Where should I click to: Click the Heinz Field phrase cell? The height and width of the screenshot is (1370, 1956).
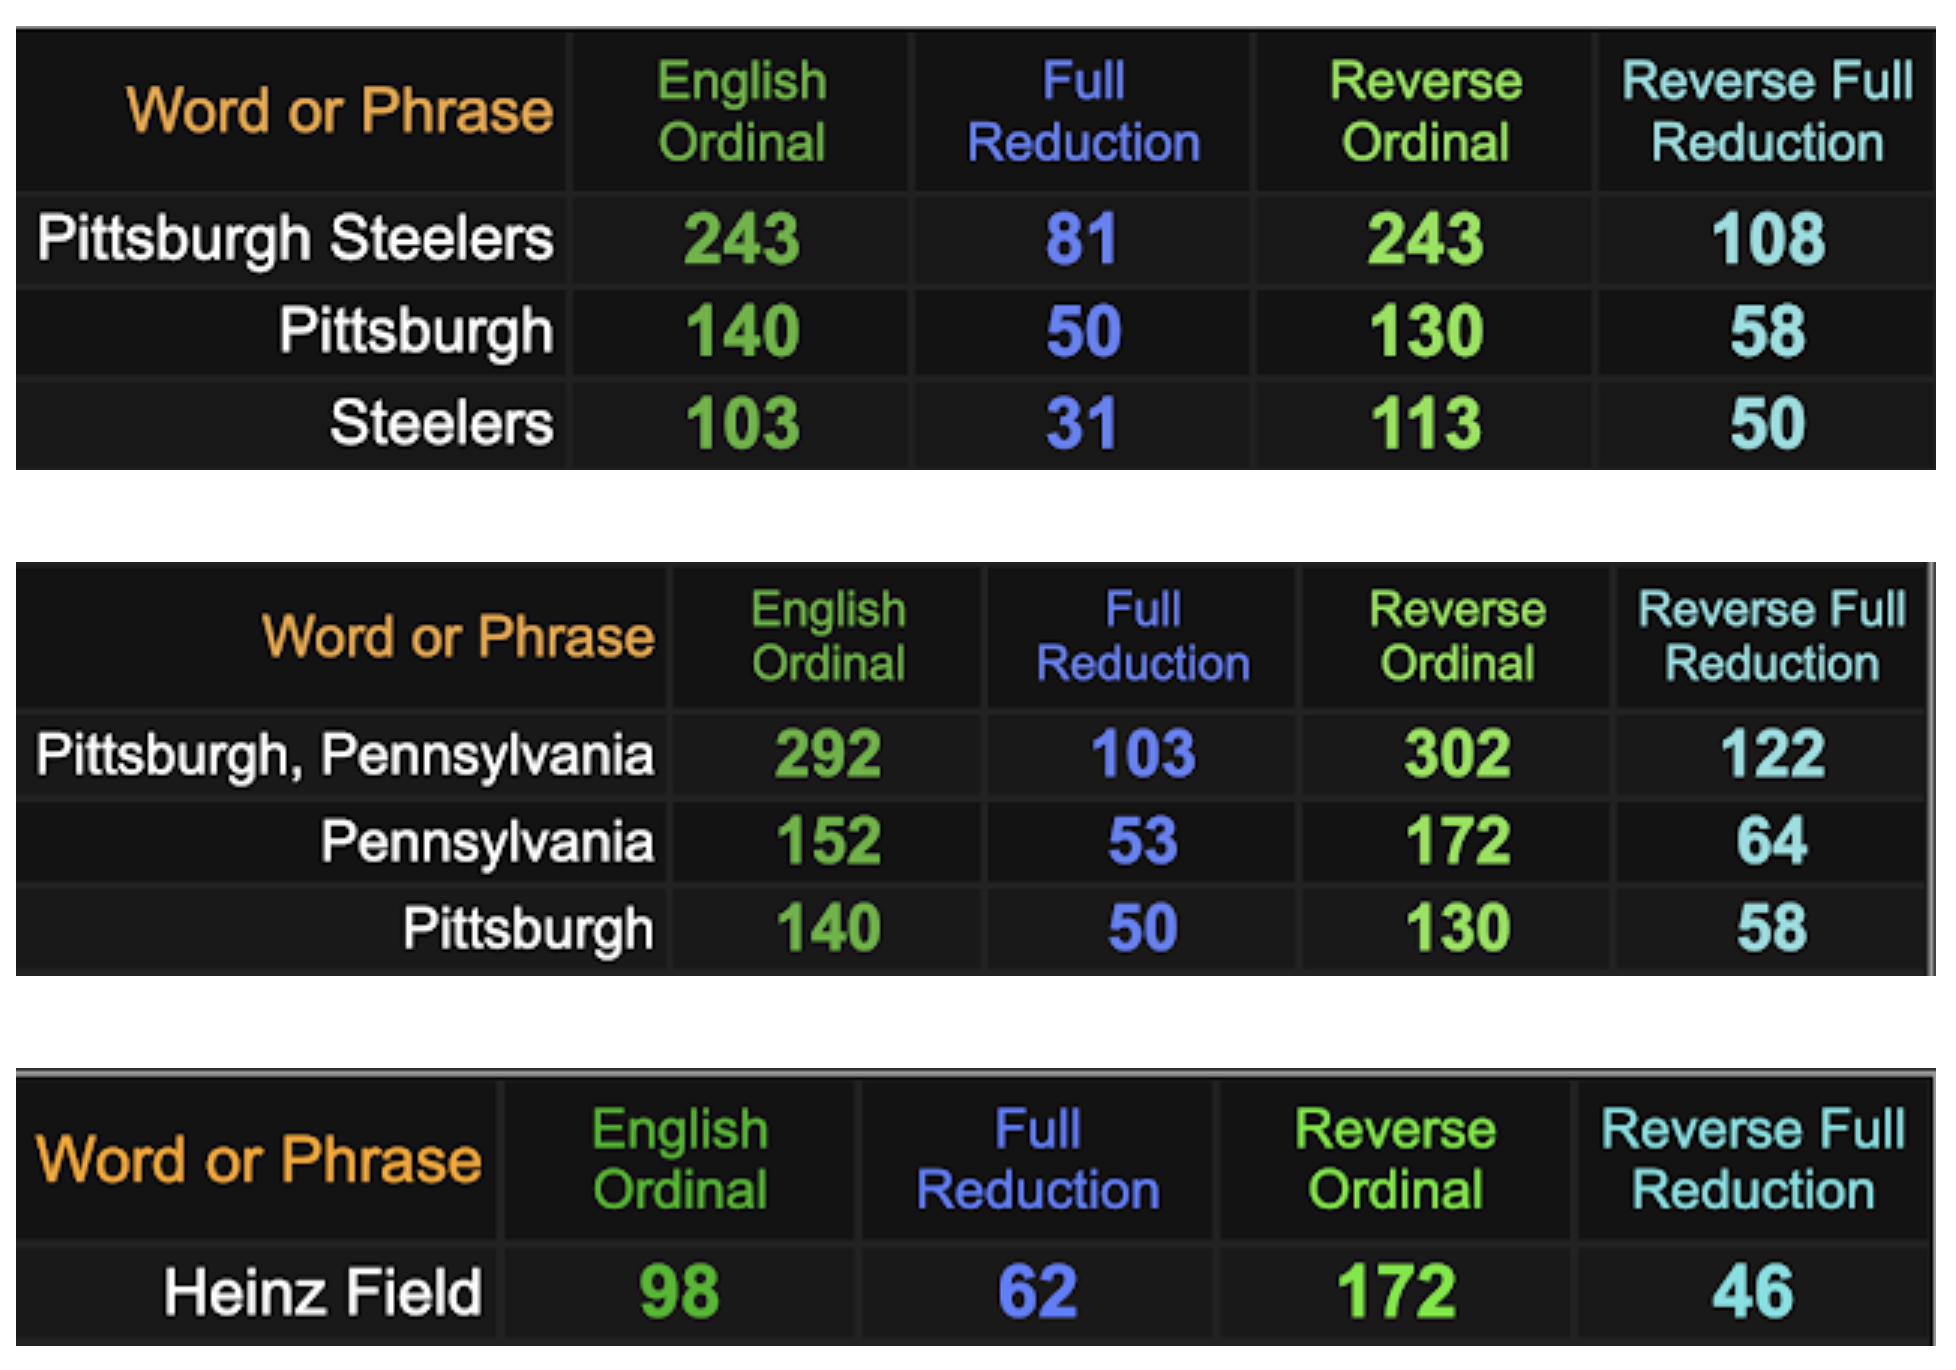click(323, 1292)
